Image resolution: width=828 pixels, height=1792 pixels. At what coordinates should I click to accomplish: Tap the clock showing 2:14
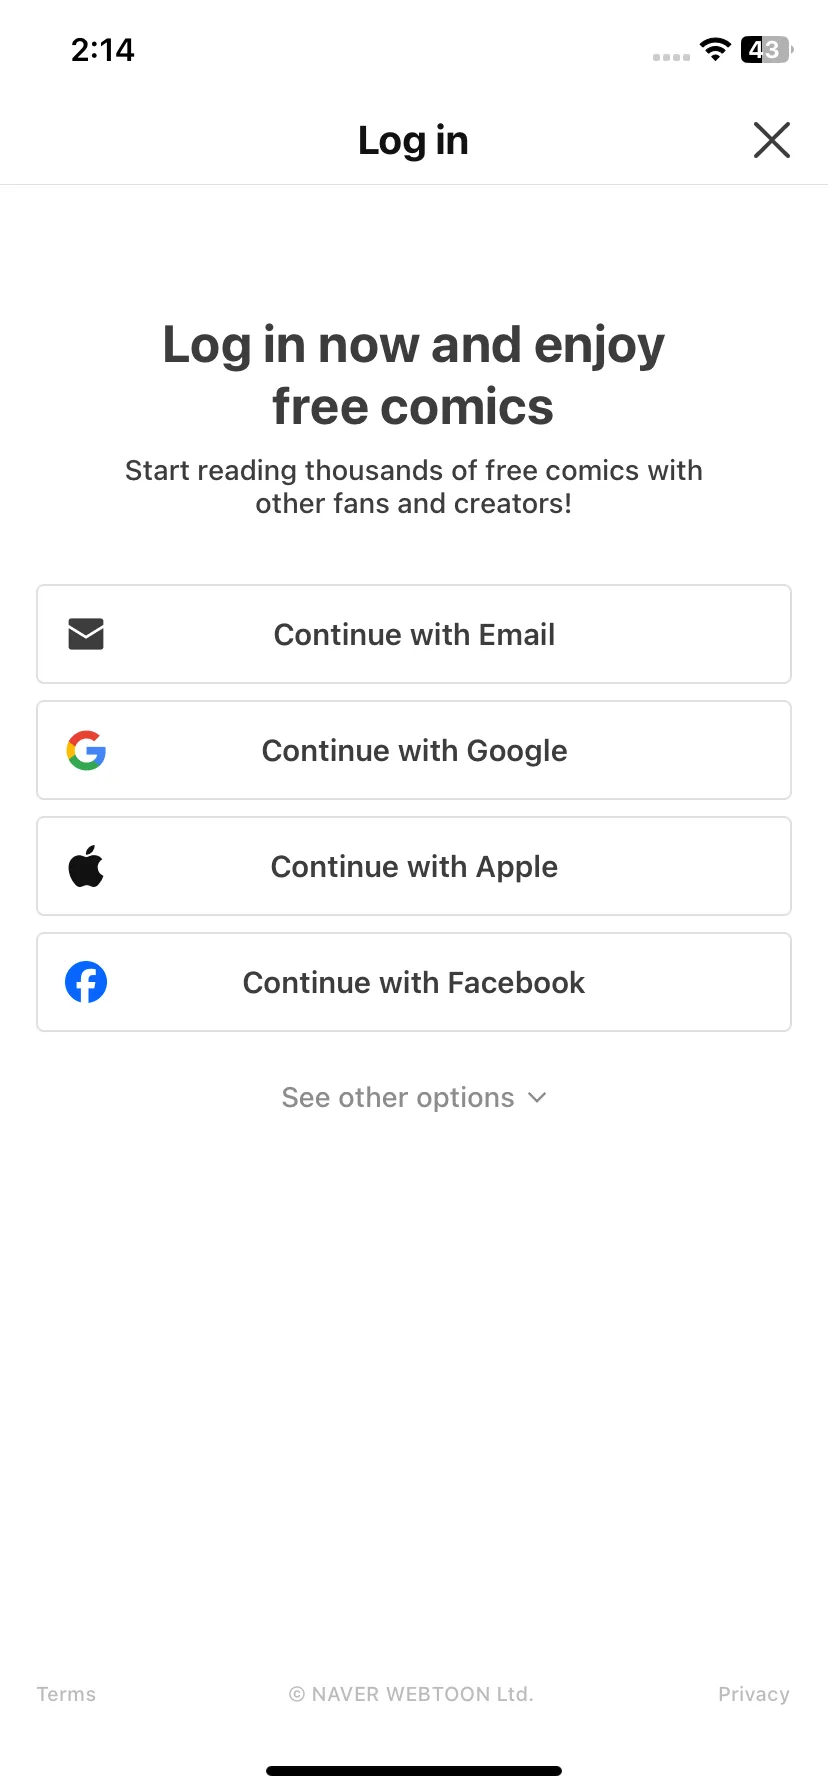(102, 49)
